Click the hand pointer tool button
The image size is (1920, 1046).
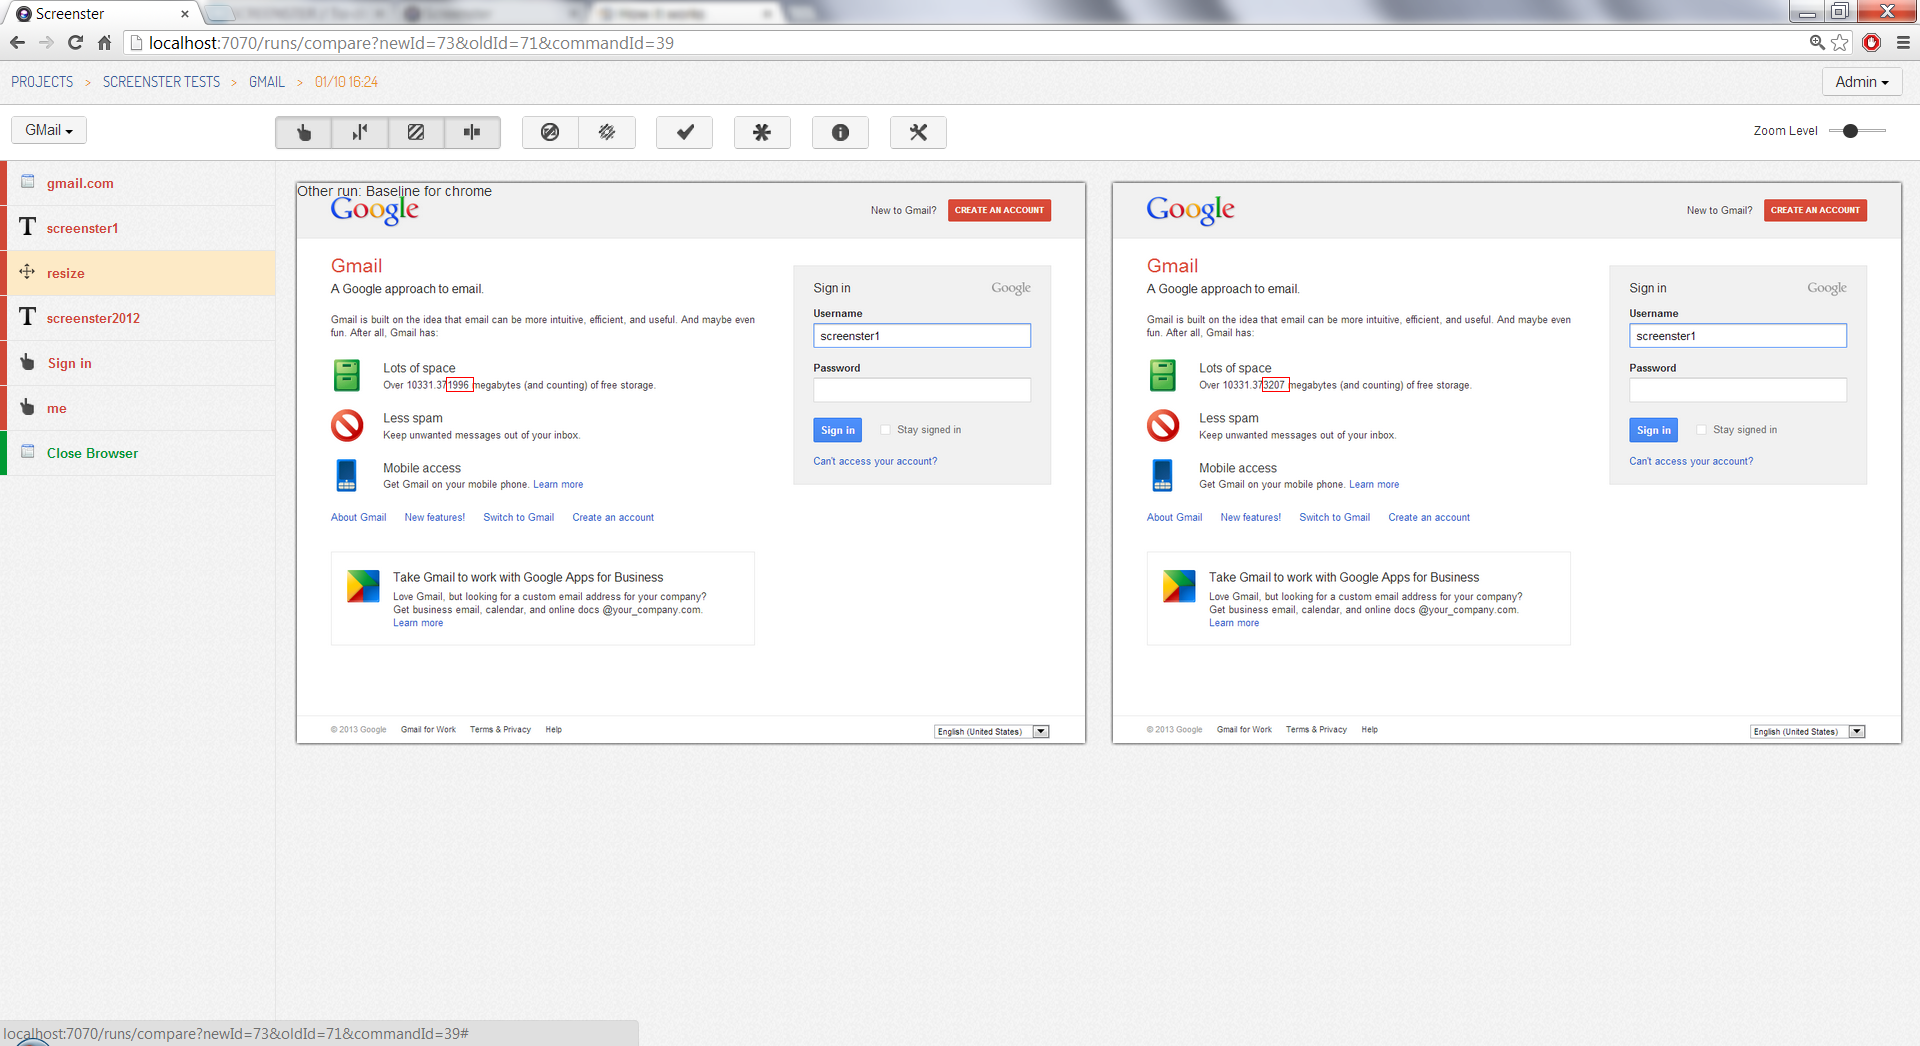pos(304,132)
